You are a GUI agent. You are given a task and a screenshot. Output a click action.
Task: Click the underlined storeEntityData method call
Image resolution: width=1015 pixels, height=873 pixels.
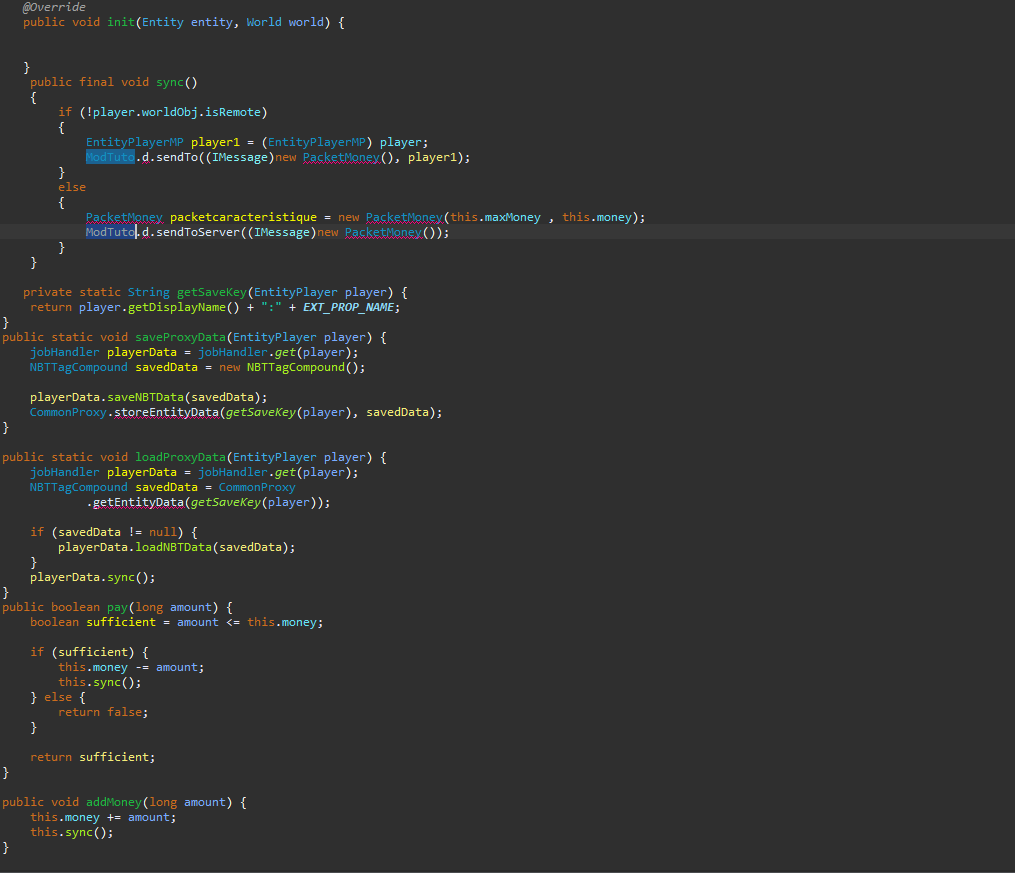click(164, 412)
